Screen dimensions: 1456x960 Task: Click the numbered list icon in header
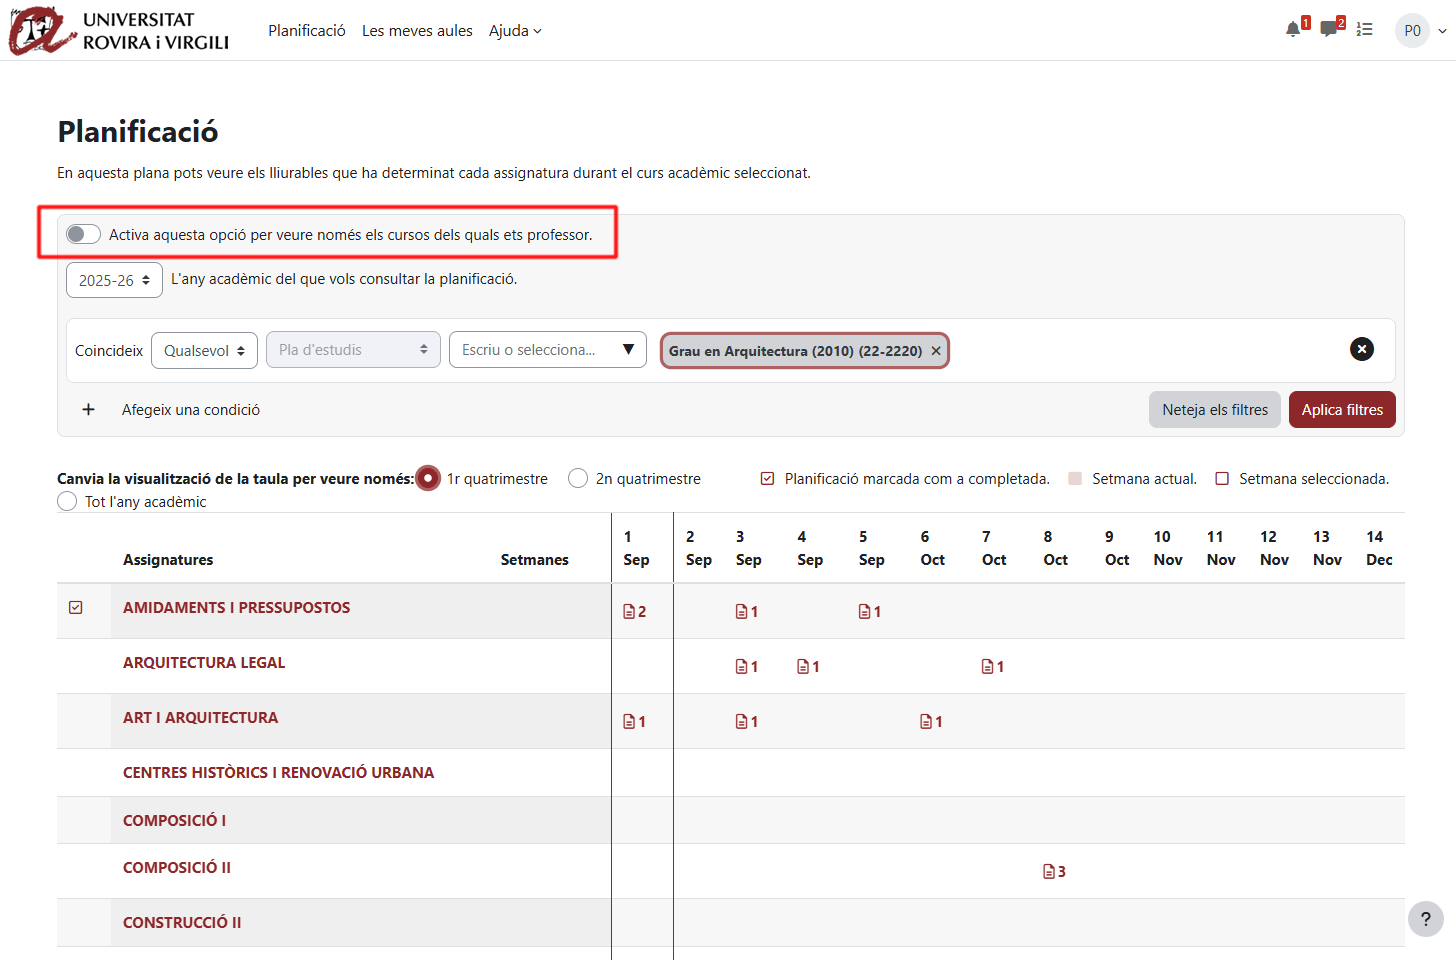[x=1364, y=30]
